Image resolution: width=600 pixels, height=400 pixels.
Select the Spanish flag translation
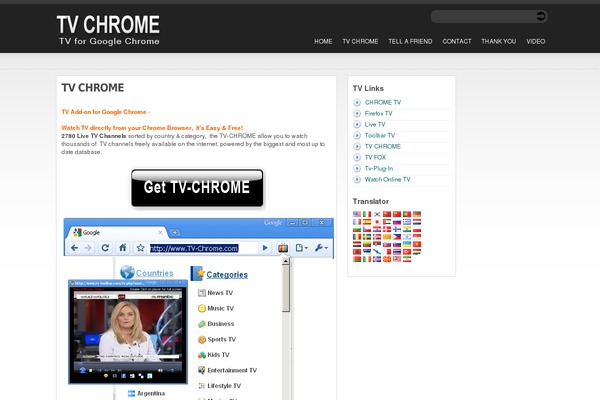pos(367,222)
